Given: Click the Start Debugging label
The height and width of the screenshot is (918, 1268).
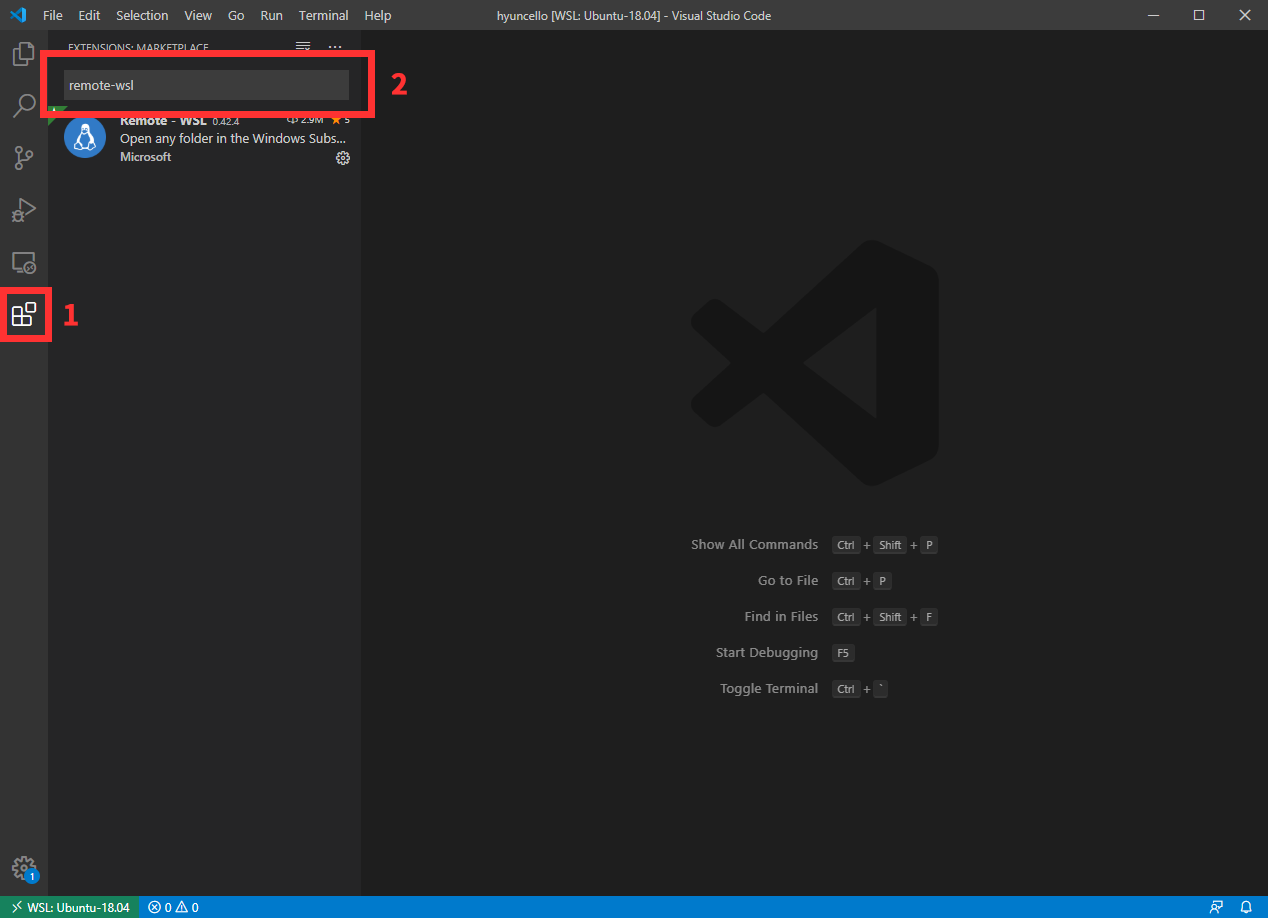Looking at the screenshot, I should [767, 653].
